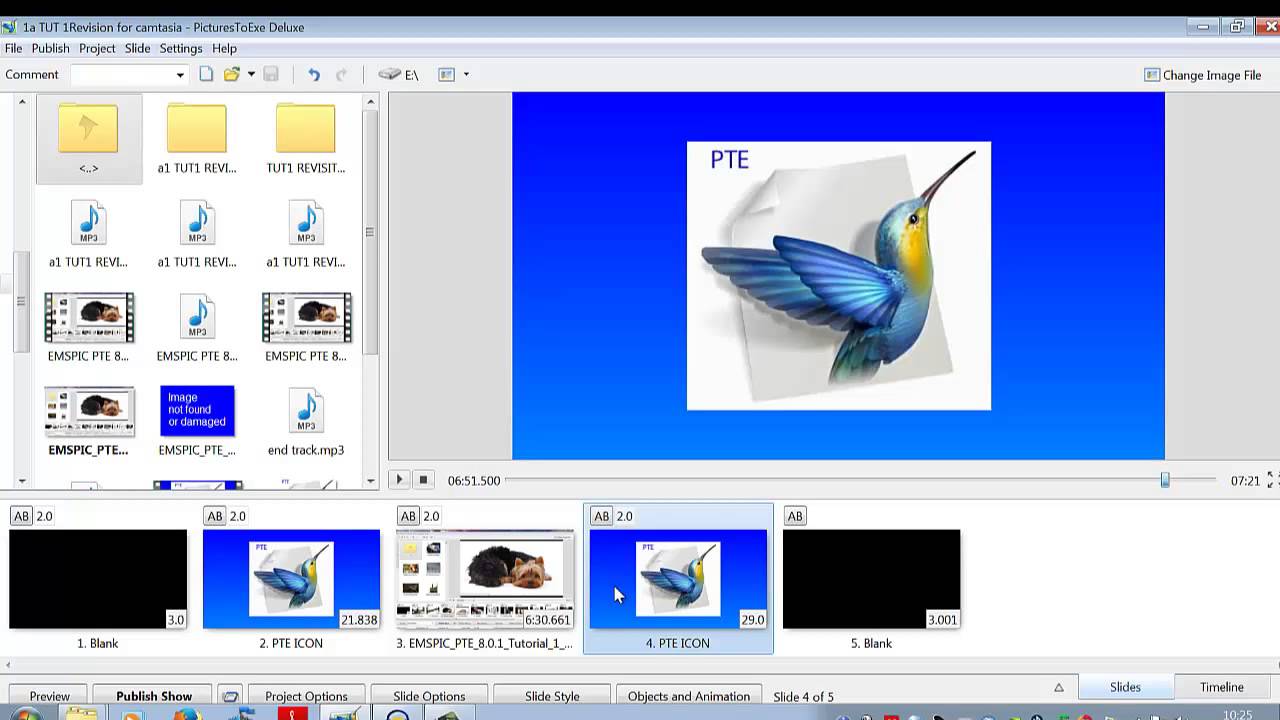
Task: Select slide 4 PTE ICON thumbnail
Action: pos(678,579)
